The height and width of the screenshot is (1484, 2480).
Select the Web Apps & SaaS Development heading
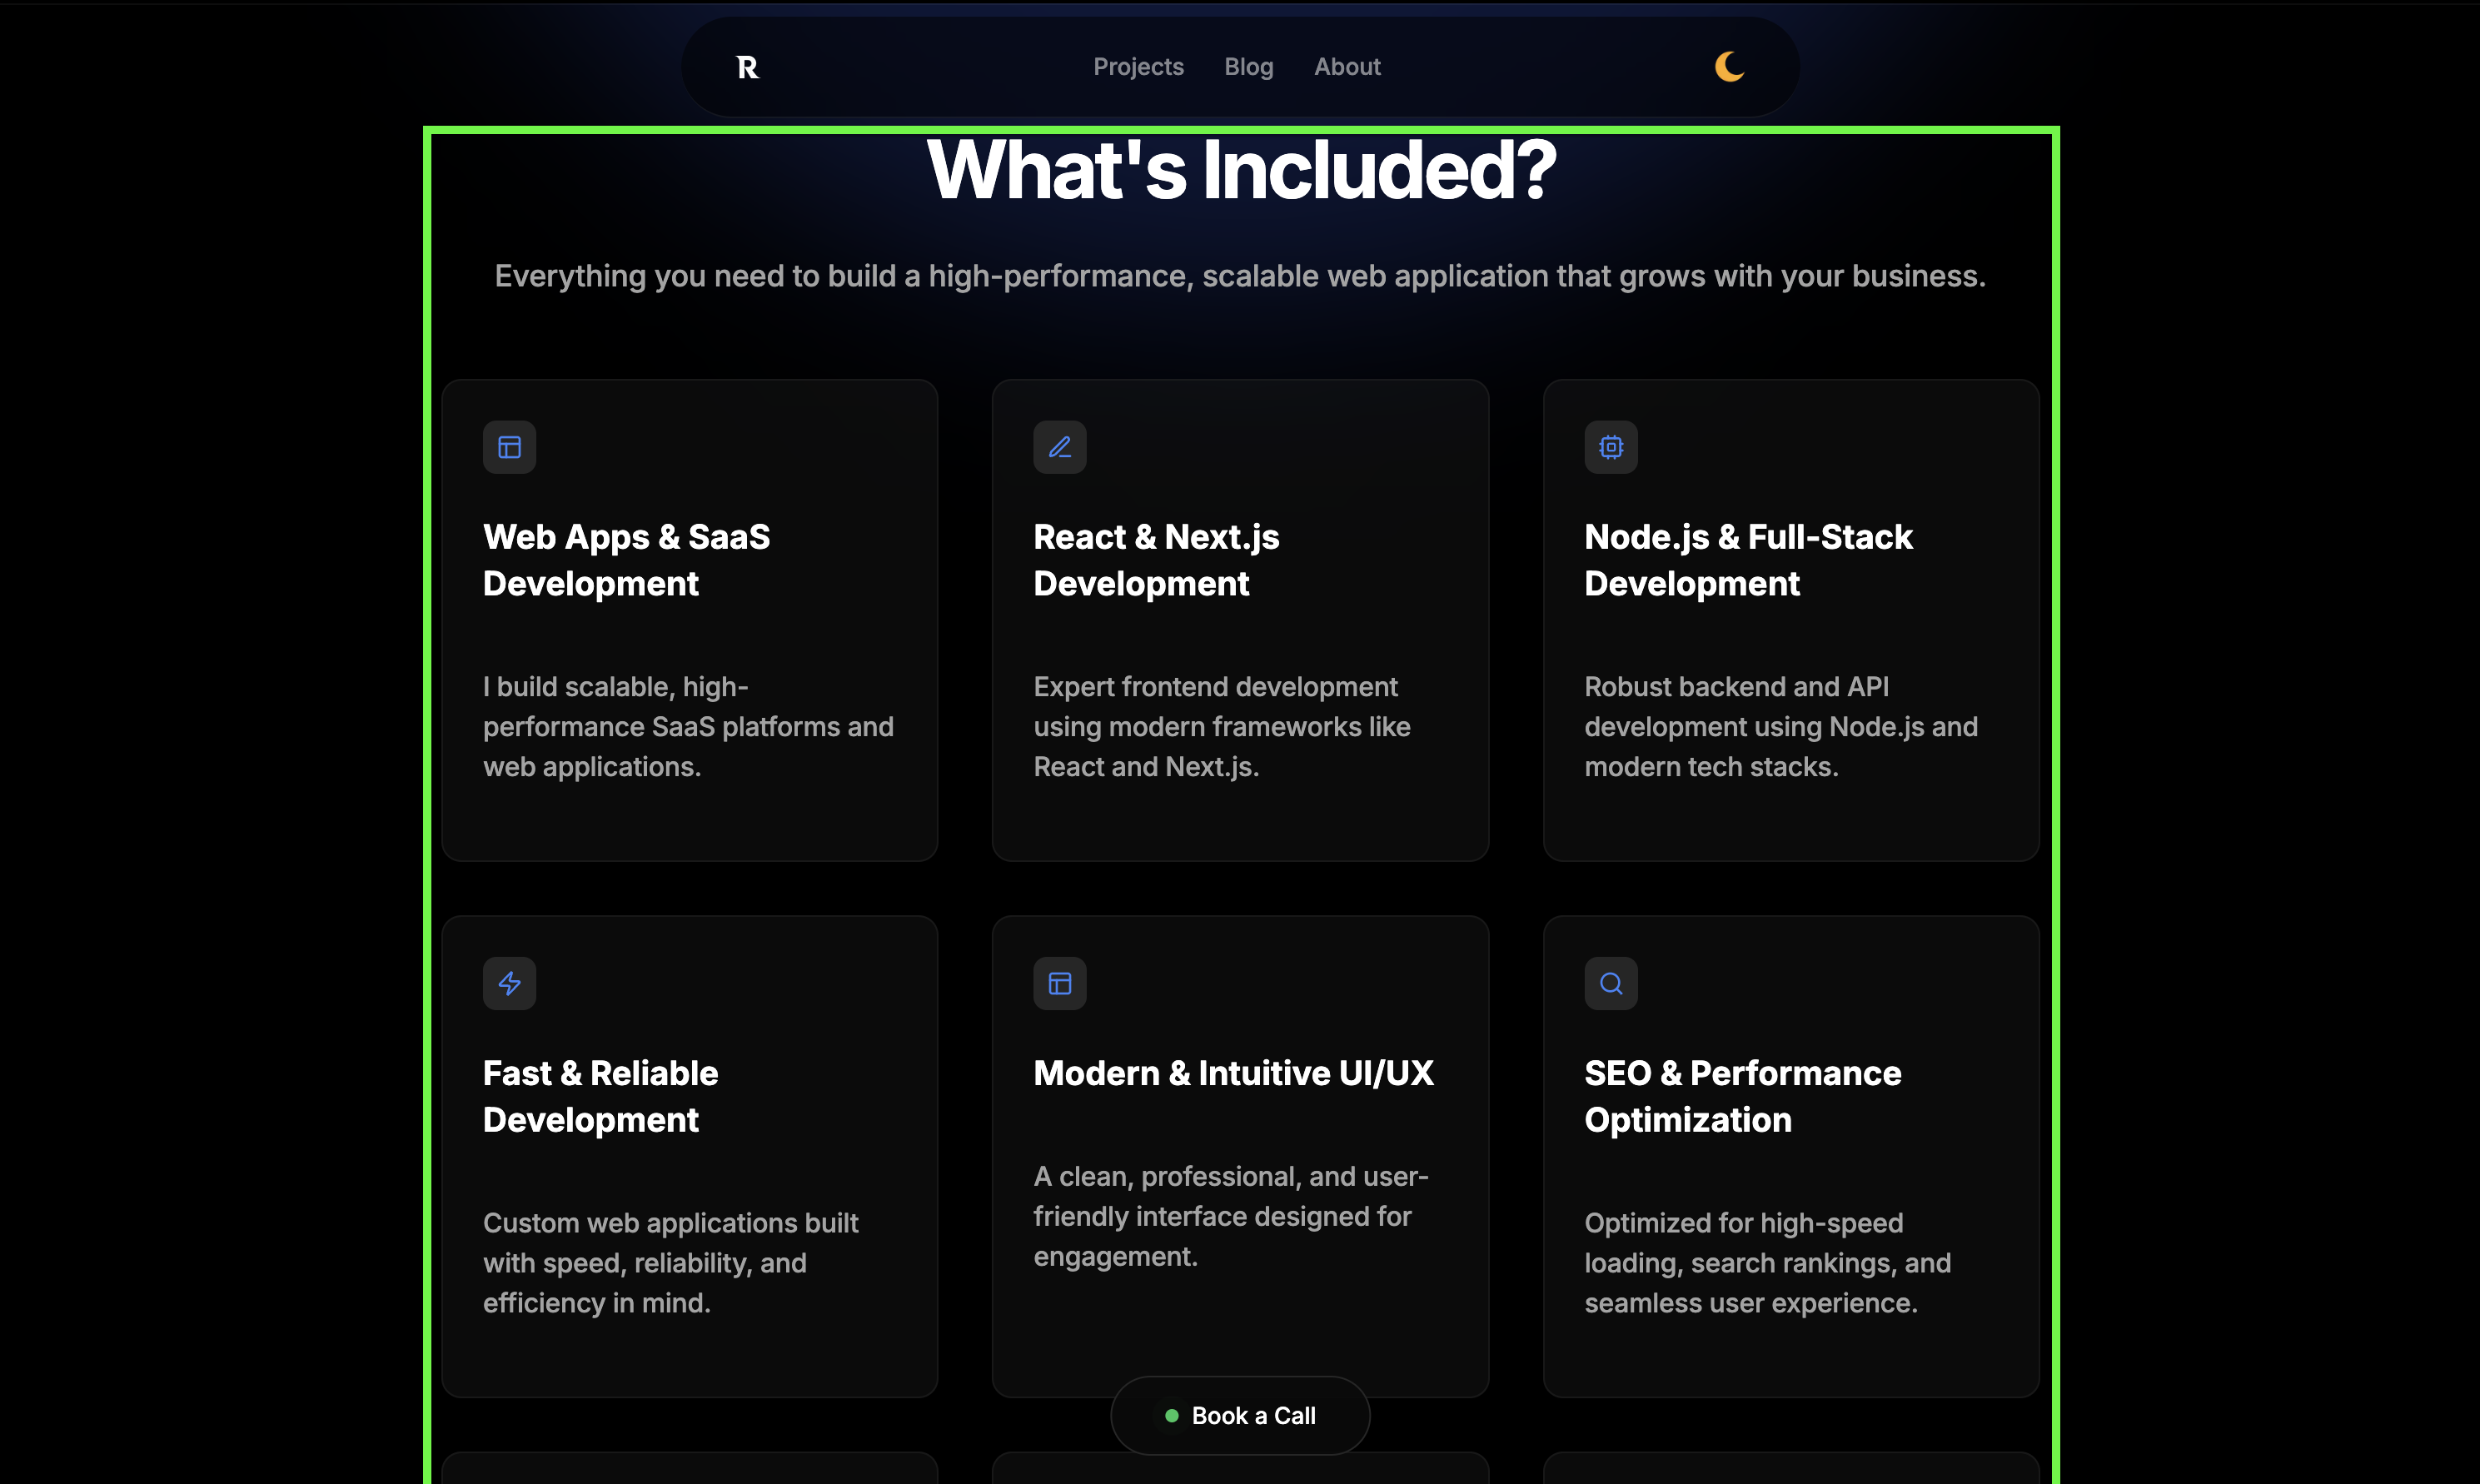[x=626, y=560]
